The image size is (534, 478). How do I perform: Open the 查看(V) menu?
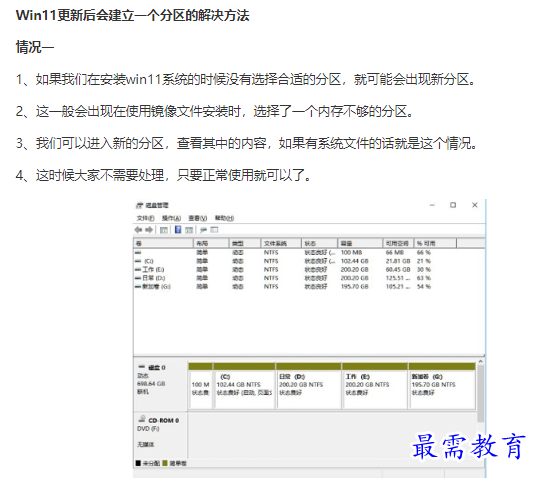pos(198,218)
